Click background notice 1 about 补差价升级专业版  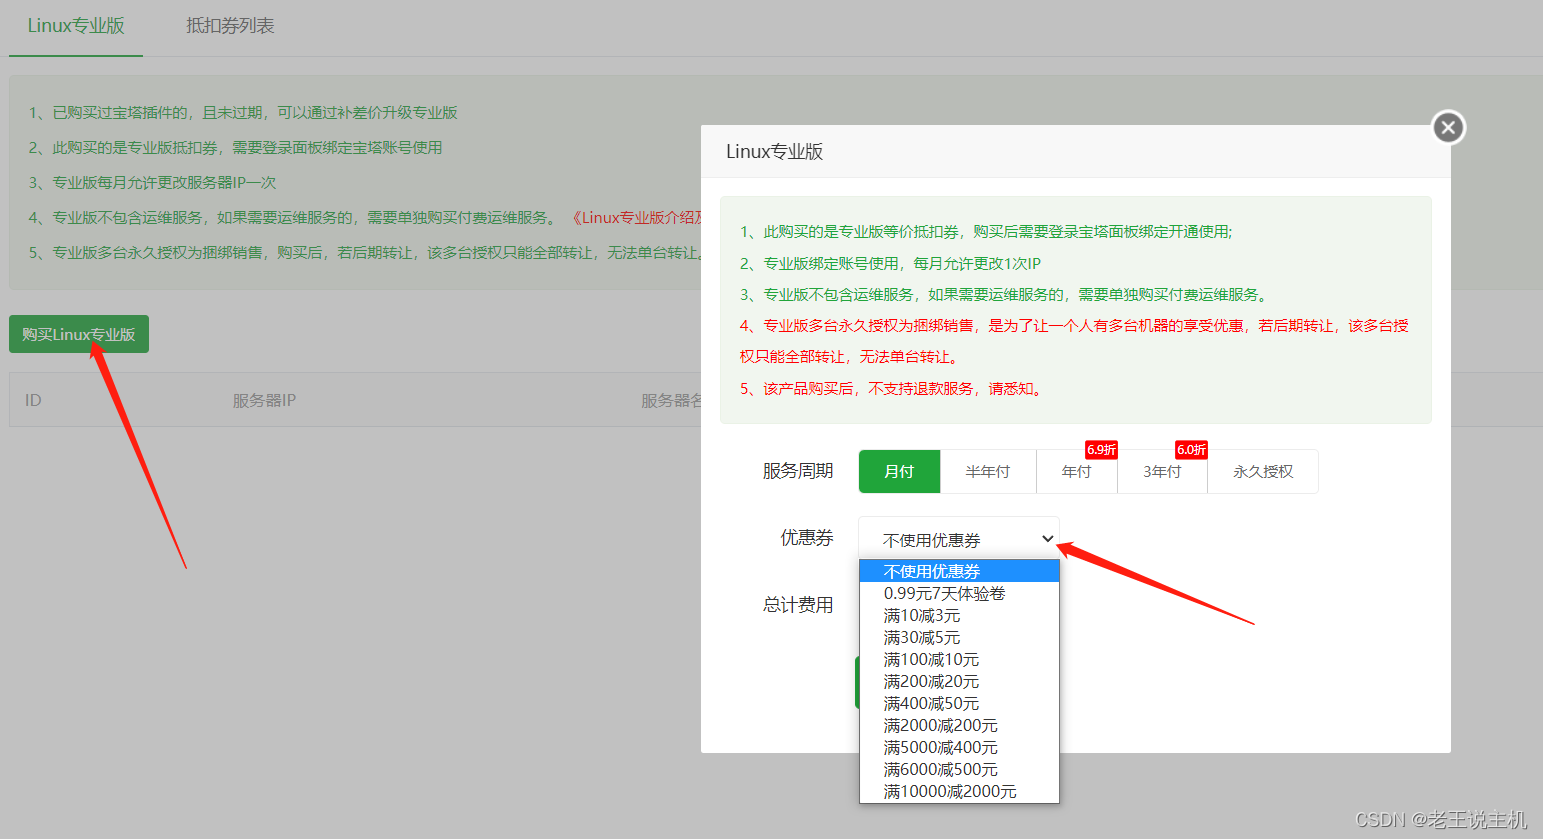tap(243, 112)
